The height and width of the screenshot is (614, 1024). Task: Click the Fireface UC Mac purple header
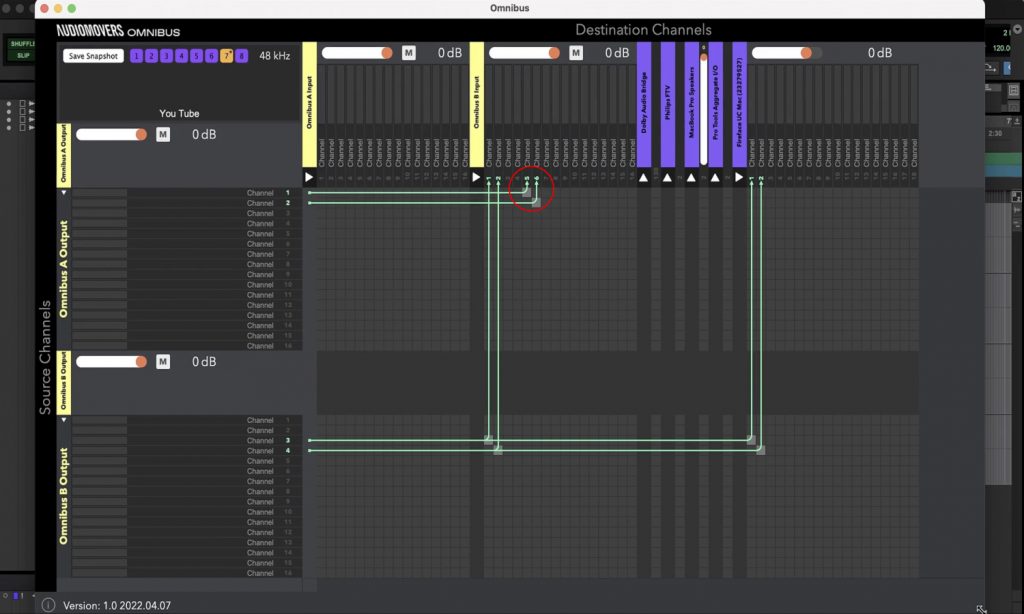739,105
